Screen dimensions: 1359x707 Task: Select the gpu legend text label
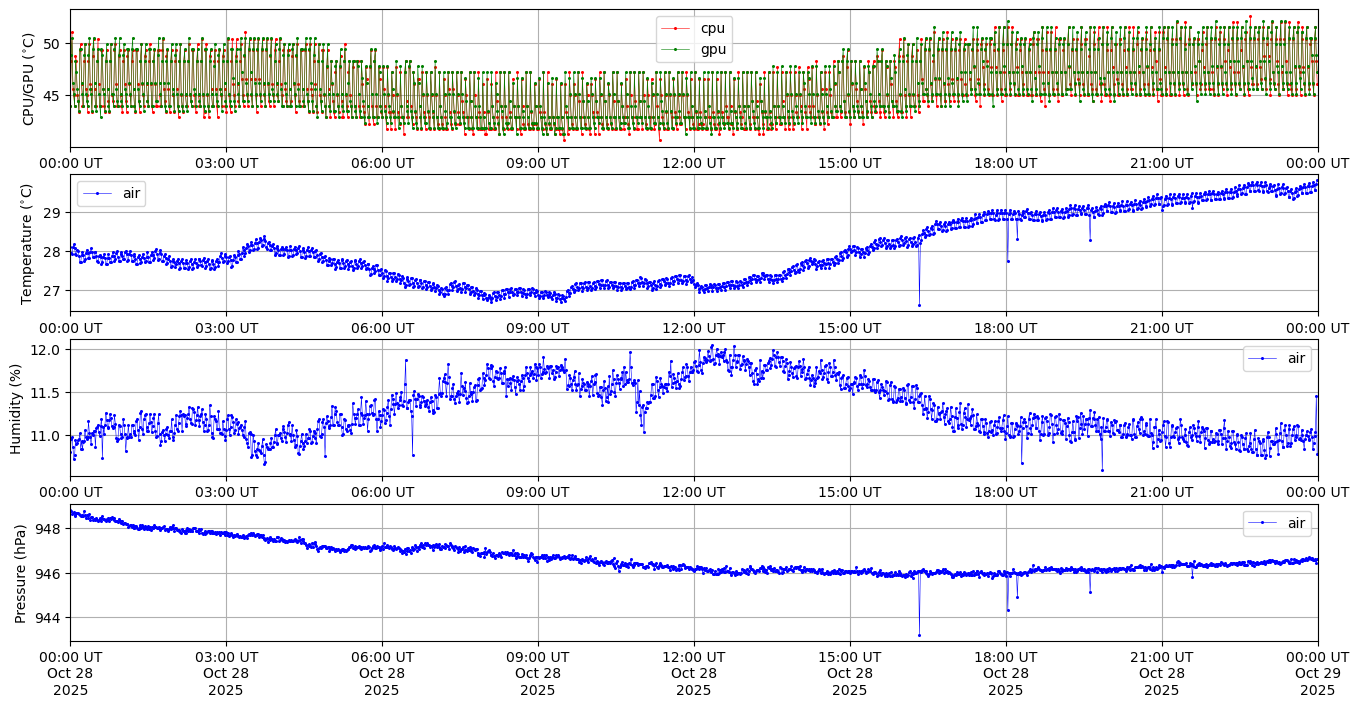pos(712,49)
